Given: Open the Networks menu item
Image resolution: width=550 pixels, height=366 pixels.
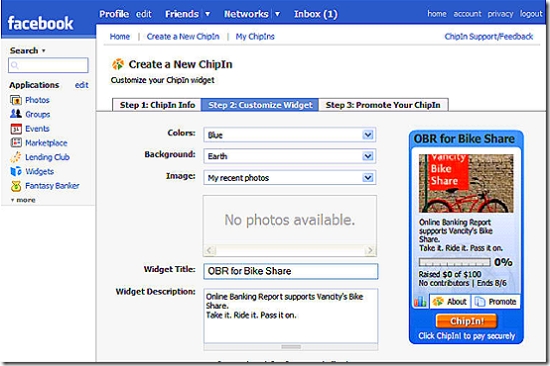Looking at the screenshot, I should tap(246, 14).
